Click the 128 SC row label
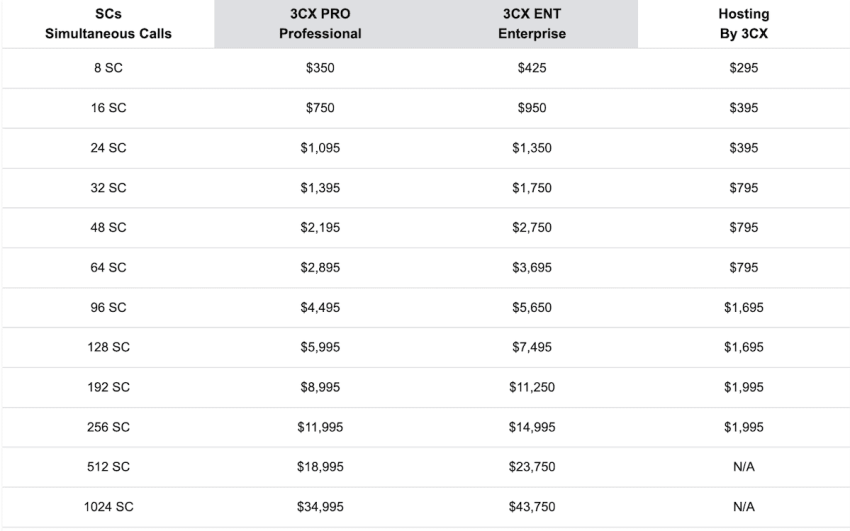 108,347
